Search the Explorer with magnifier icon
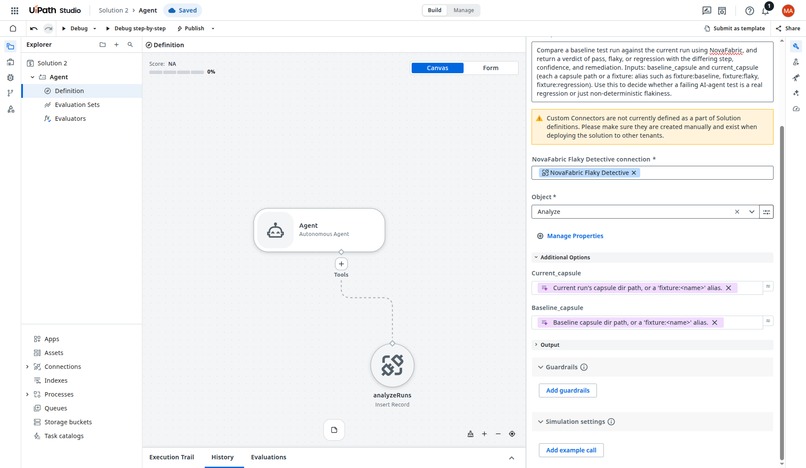The height and width of the screenshot is (468, 806). click(x=130, y=45)
